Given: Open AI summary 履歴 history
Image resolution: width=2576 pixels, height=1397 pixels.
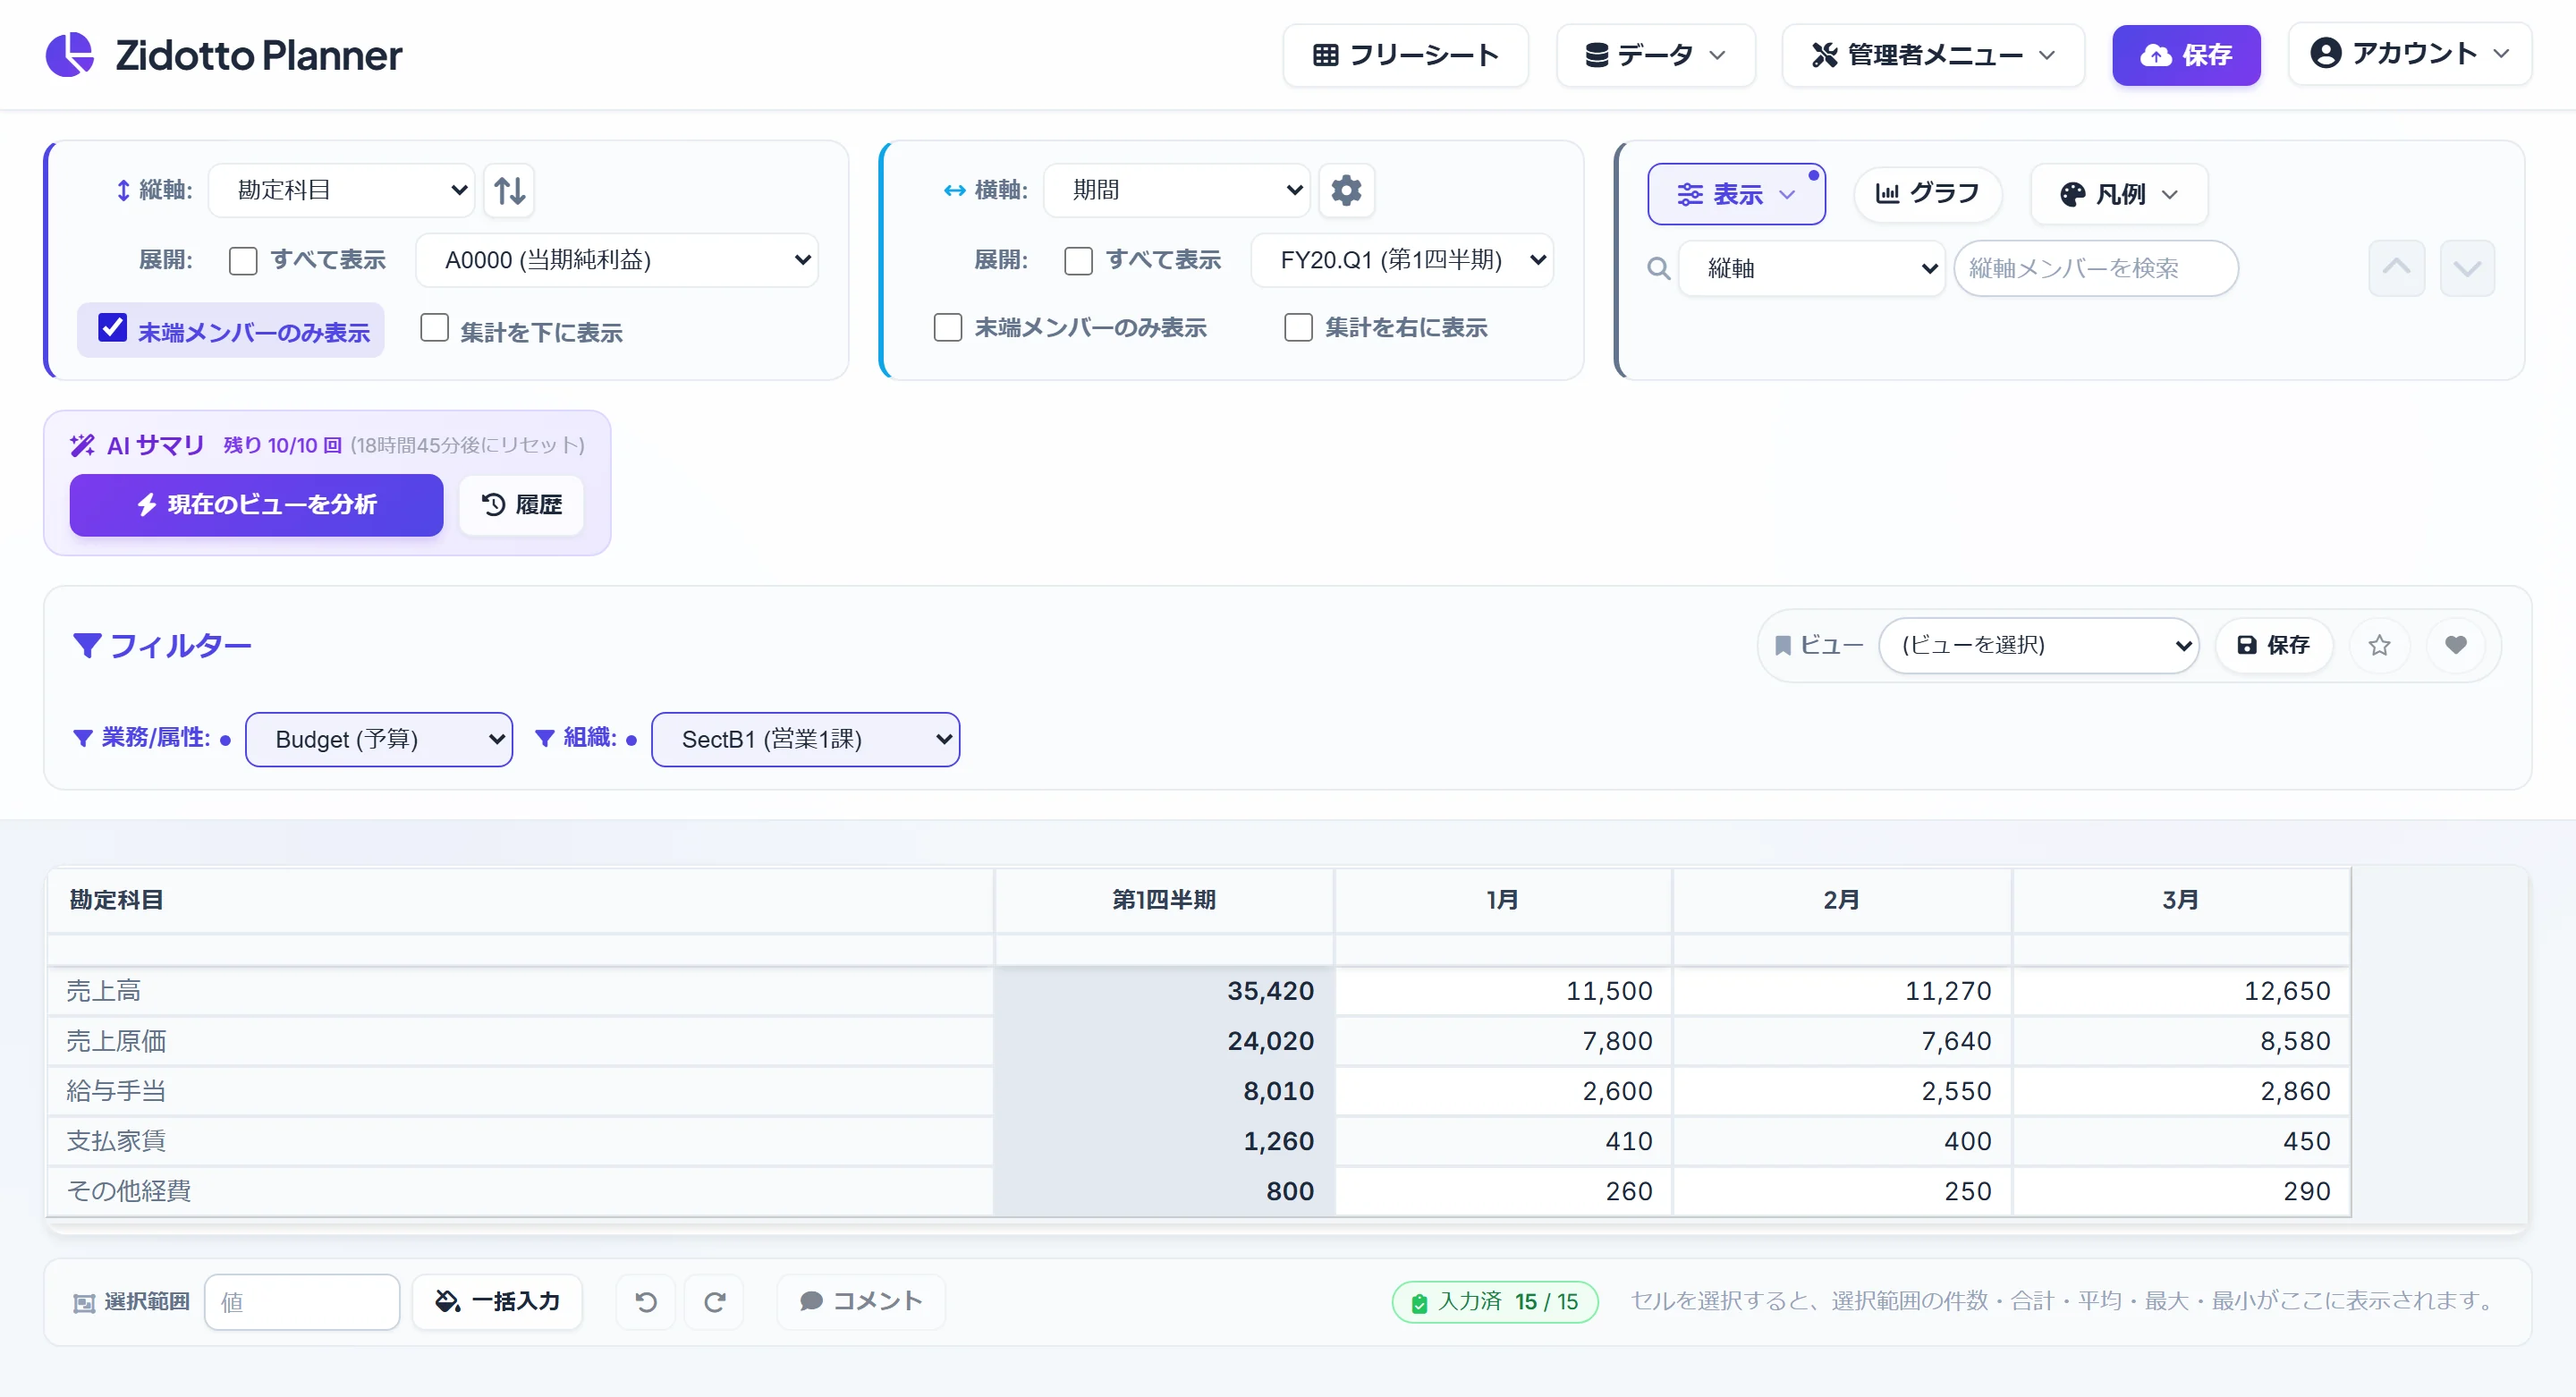Looking at the screenshot, I should point(521,505).
